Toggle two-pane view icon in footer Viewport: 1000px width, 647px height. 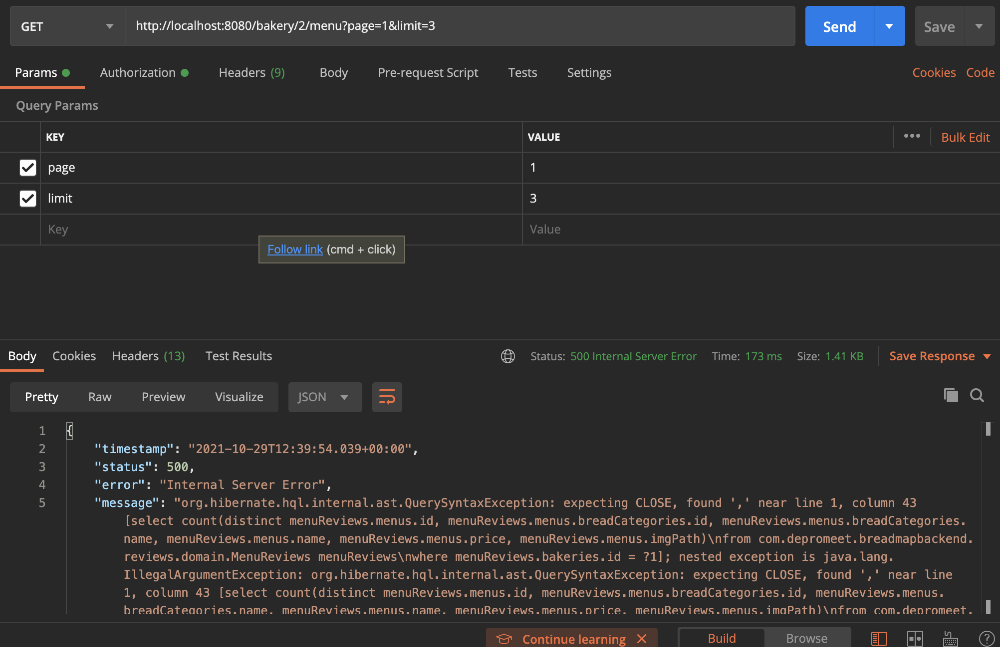click(915, 638)
